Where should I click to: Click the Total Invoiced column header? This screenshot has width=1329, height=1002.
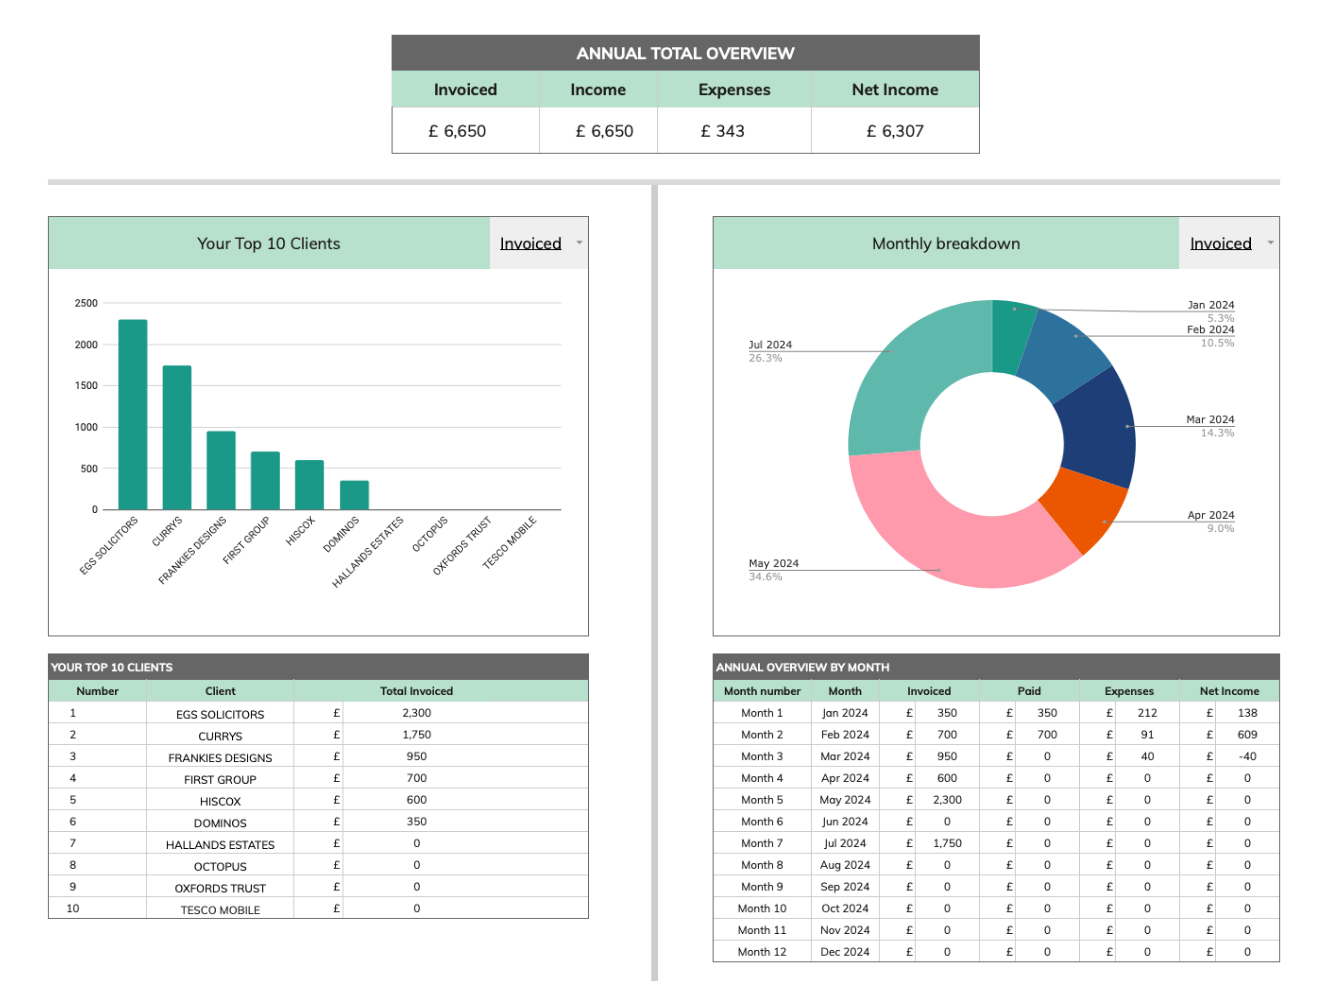[416, 691]
